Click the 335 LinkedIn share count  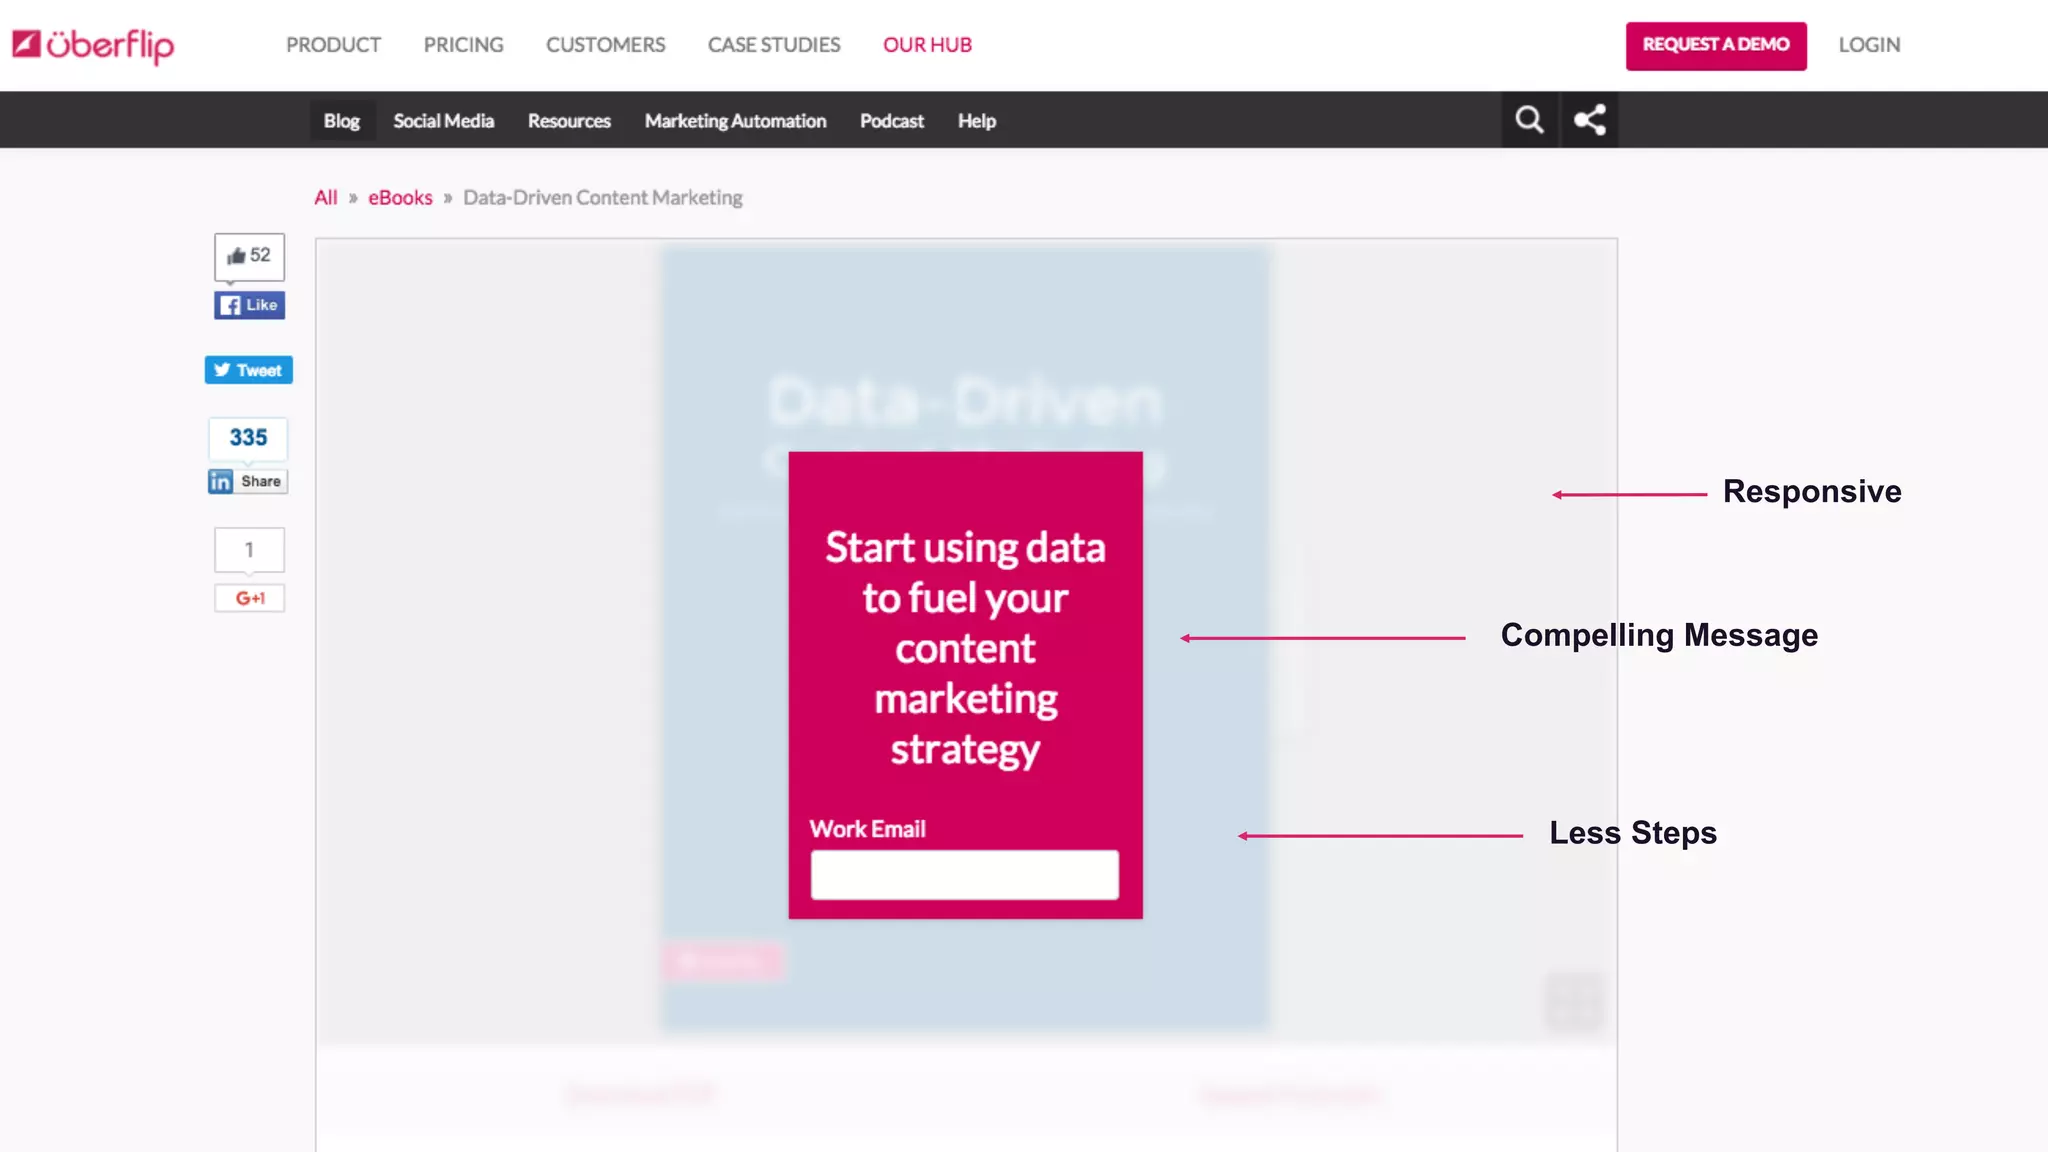pyautogui.click(x=248, y=438)
